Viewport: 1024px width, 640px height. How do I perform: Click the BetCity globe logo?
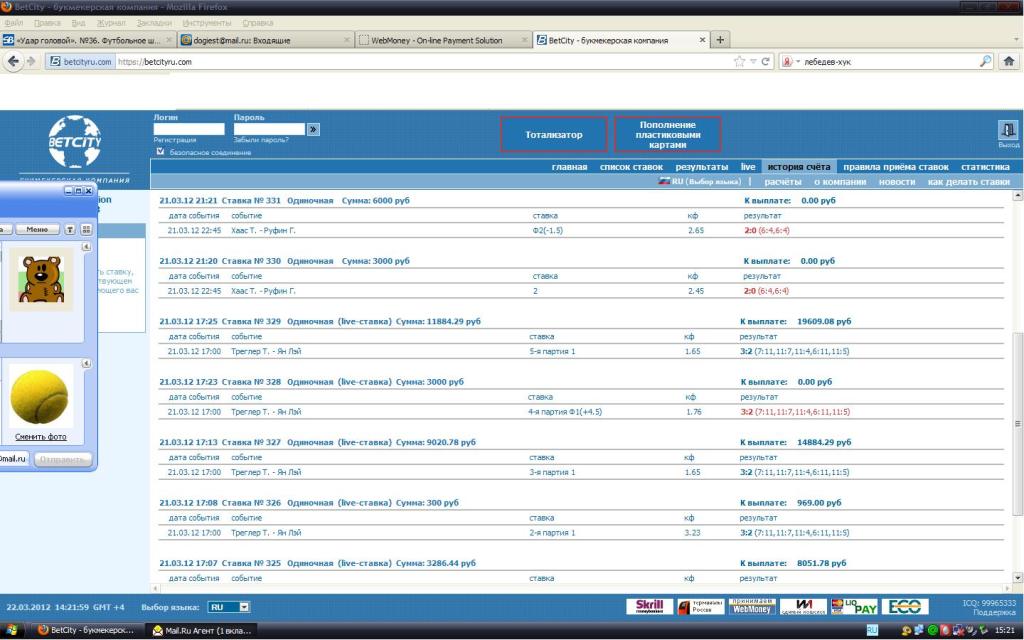point(74,142)
